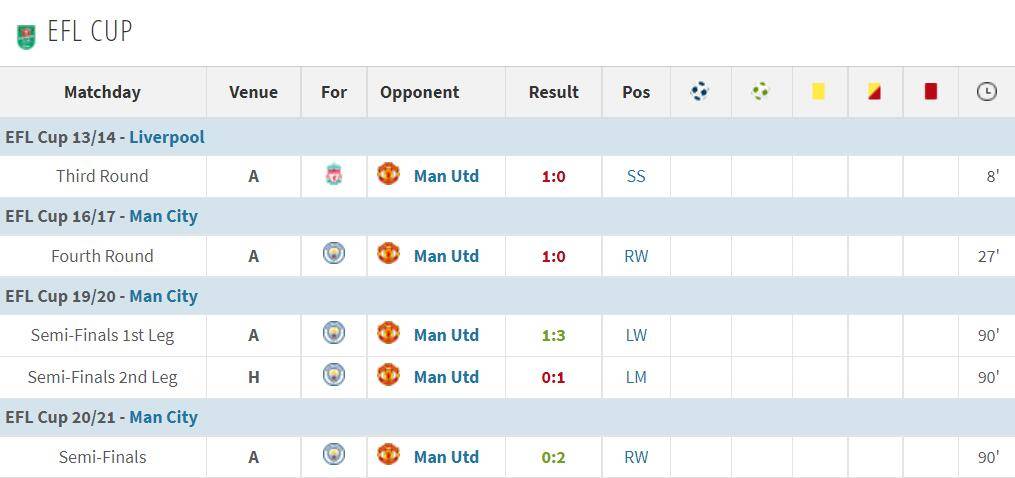This screenshot has height=478, width=1015.
Task: Open Man Utd opponent link in Third Round row
Action: coord(446,176)
